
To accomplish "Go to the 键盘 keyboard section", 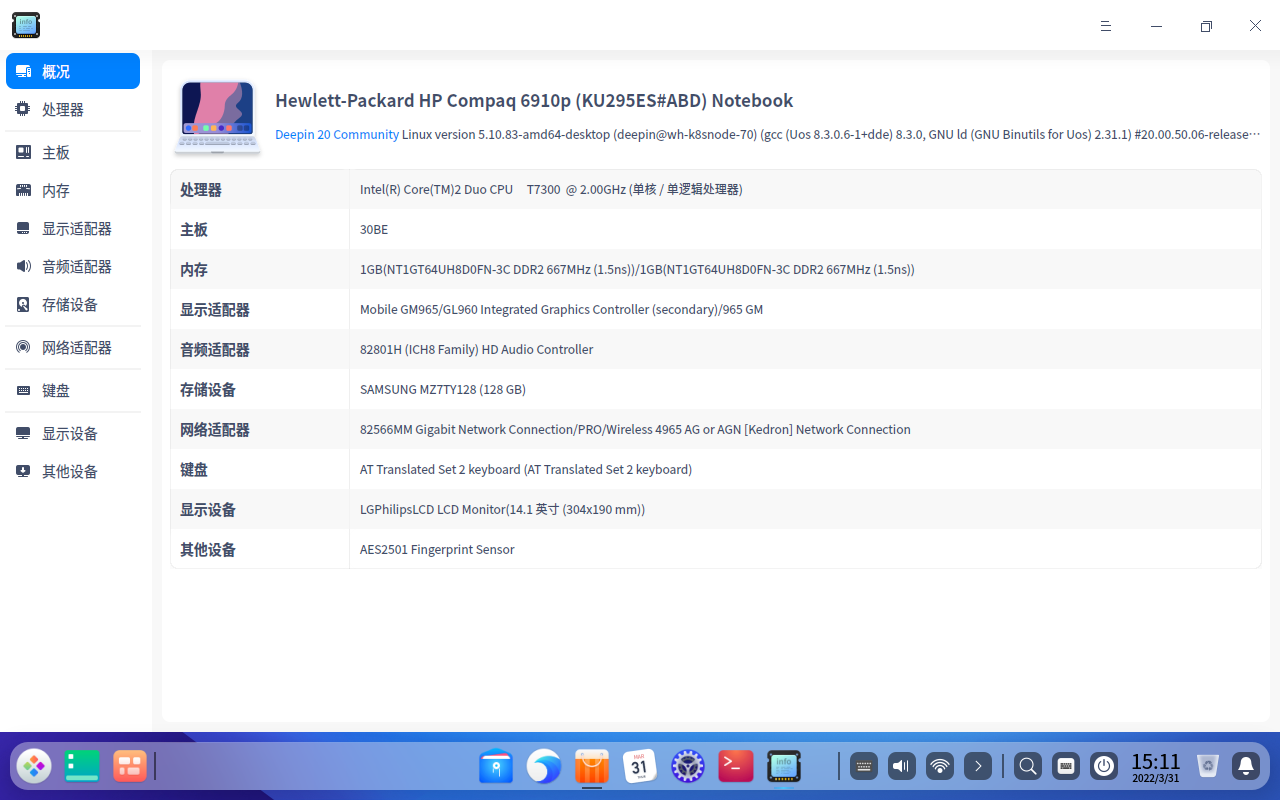I will click(x=73, y=390).
